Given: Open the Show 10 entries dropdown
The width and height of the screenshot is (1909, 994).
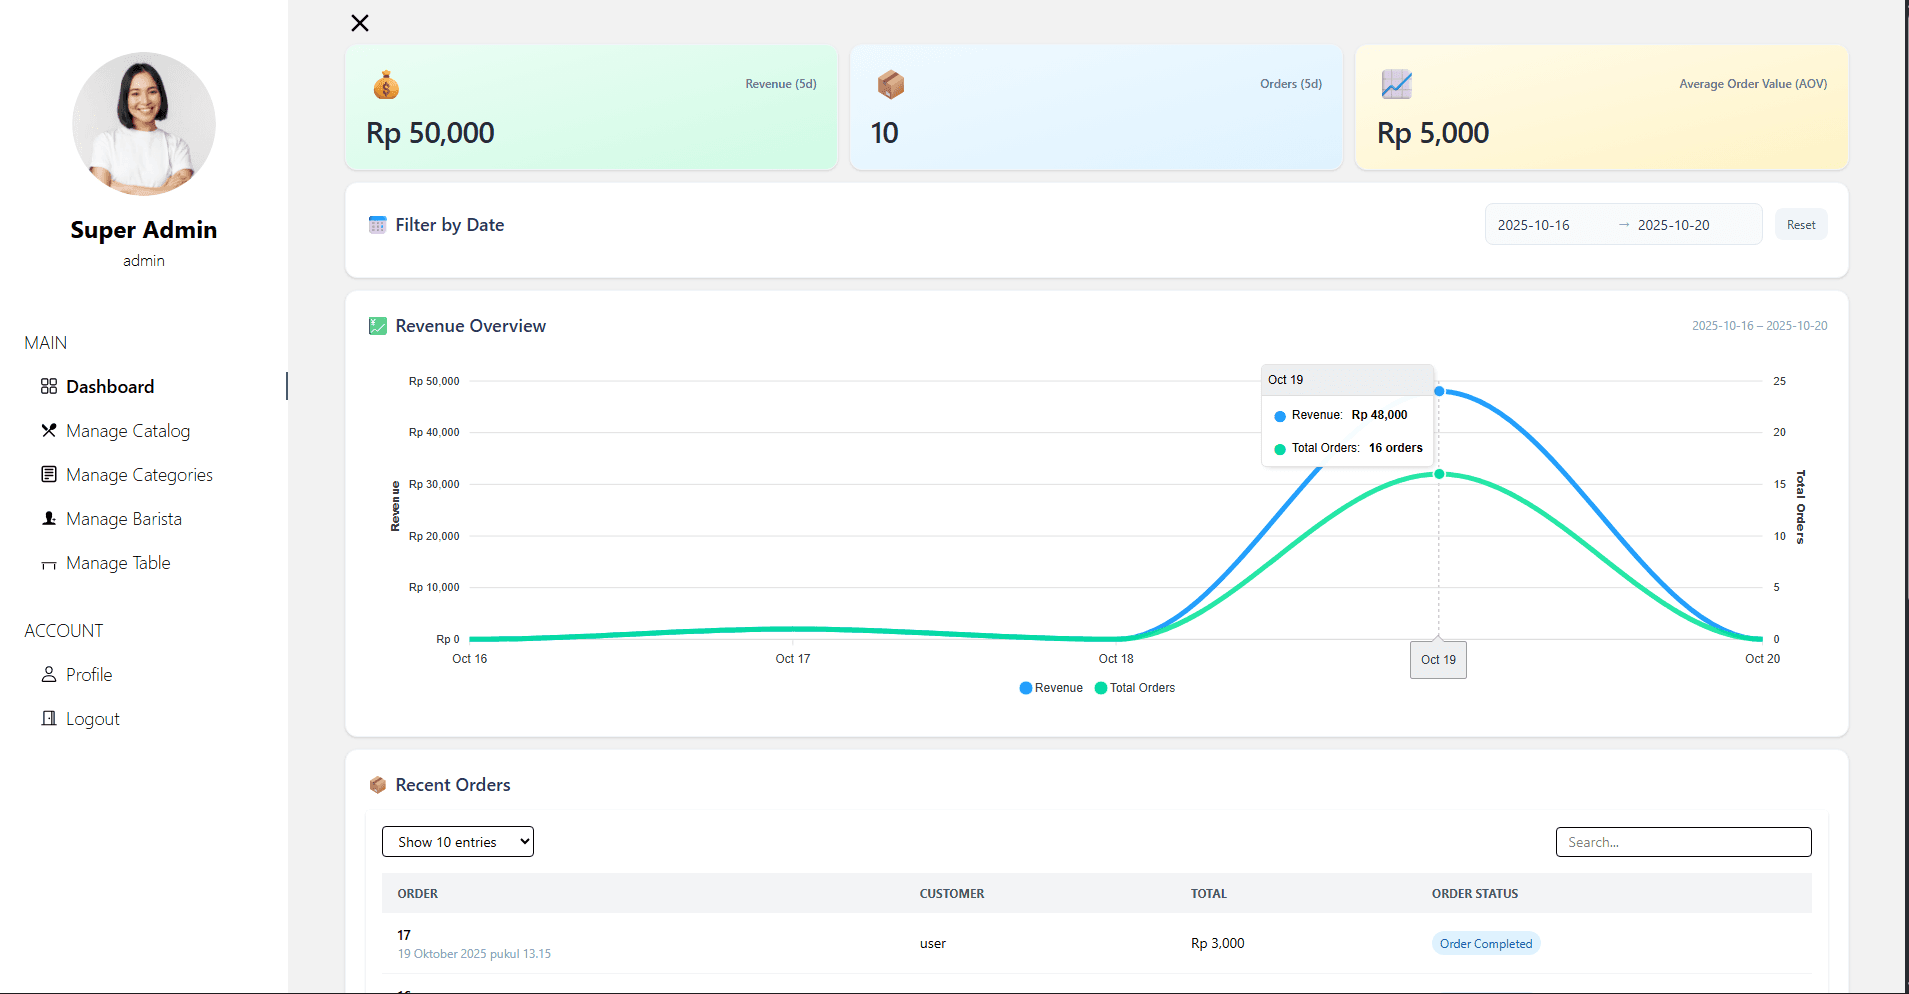Looking at the screenshot, I should 457,842.
